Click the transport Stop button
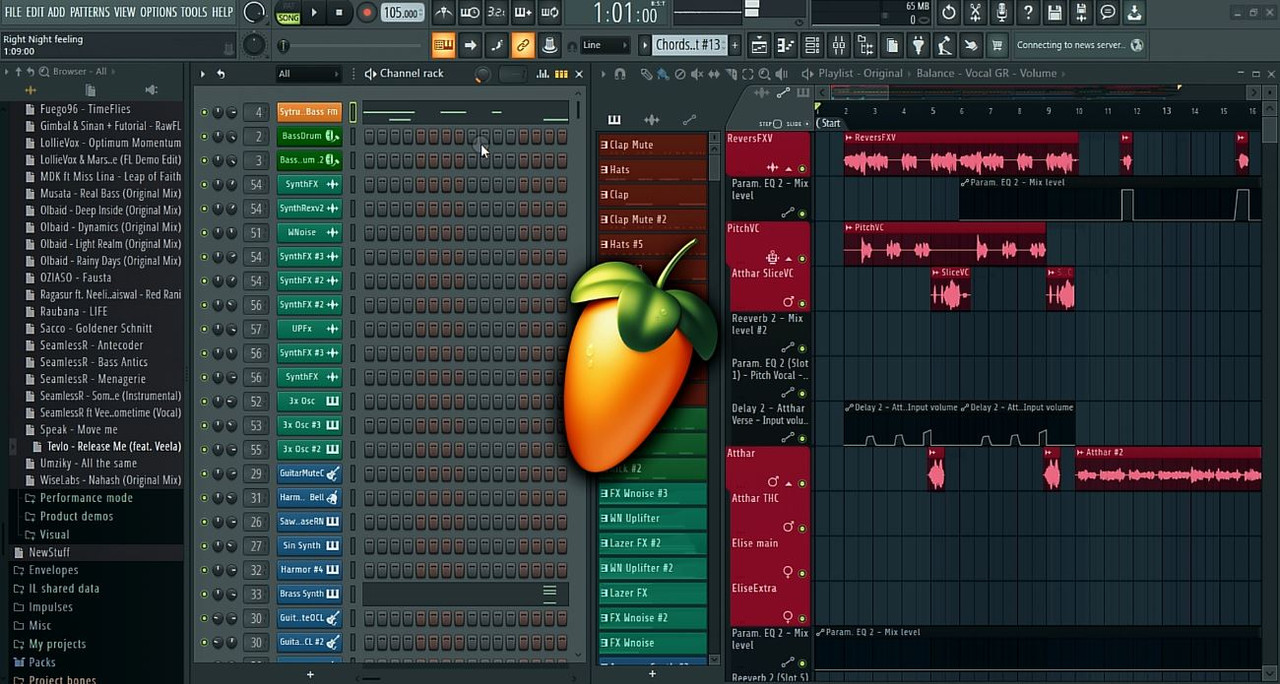 tap(339, 13)
